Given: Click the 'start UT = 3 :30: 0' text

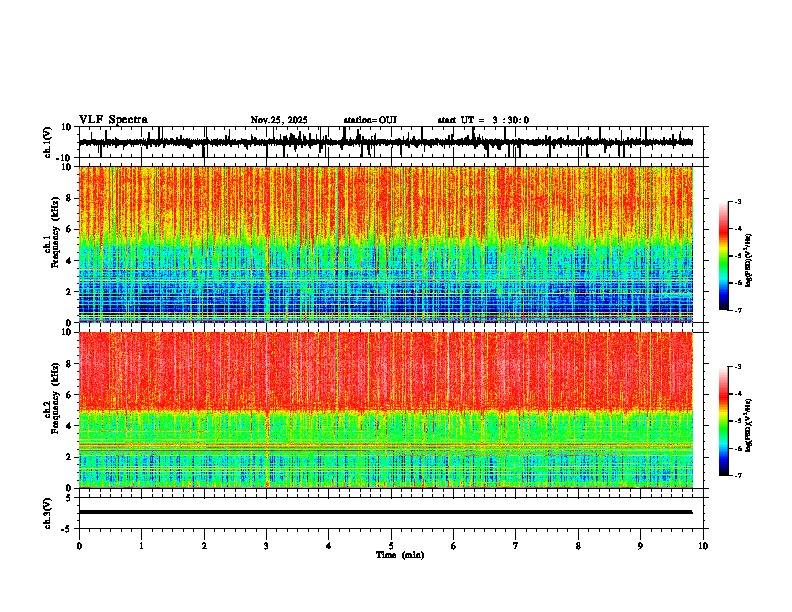Looking at the screenshot, I should click(x=483, y=120).
